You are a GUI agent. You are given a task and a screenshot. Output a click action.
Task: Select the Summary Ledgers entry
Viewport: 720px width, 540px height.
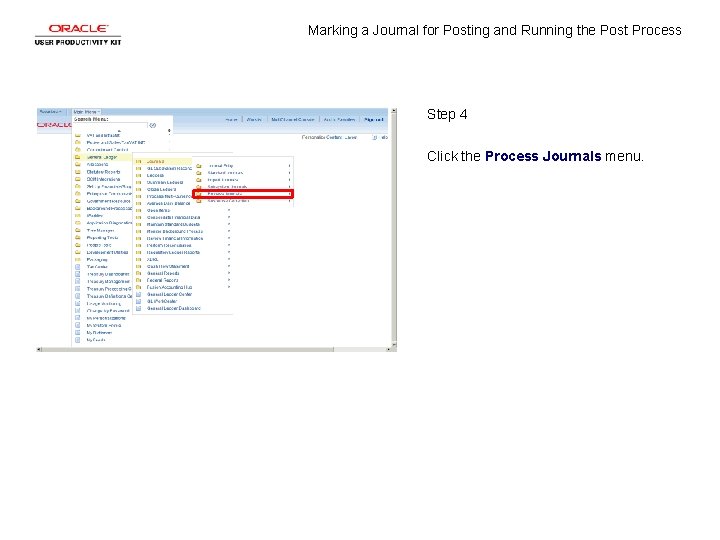click(165, 182)
